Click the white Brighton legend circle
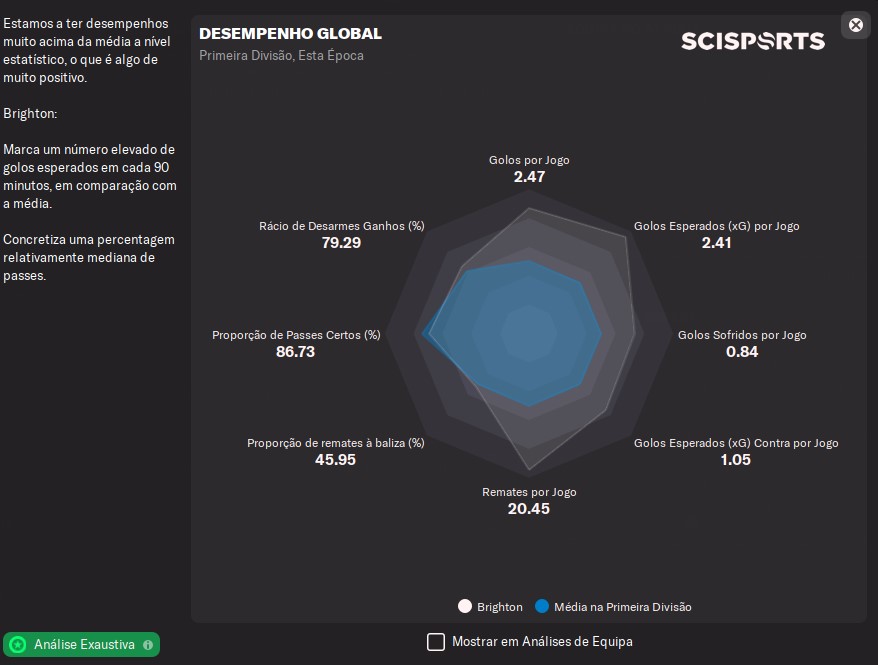Screen dimensions: 878x665 pyautogui.click(x=464, y=607)
